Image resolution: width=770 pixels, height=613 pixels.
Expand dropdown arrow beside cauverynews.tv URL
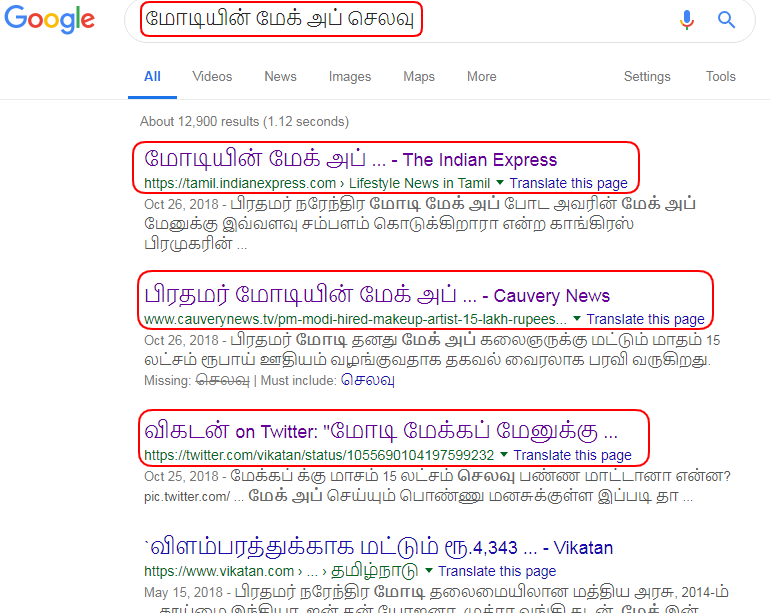(x=577, y=319)
